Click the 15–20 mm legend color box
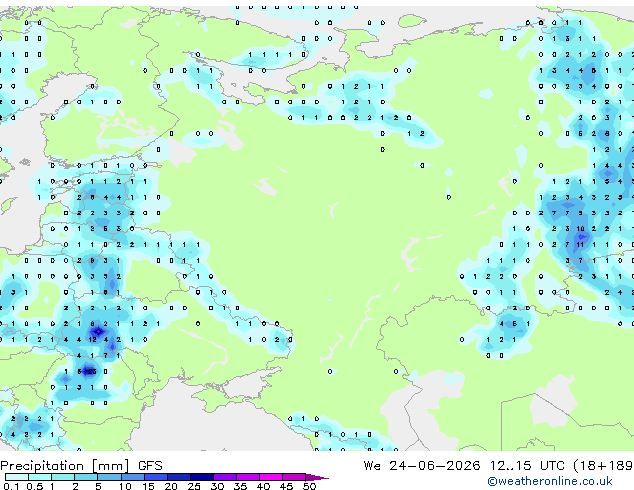 [155, 477]
